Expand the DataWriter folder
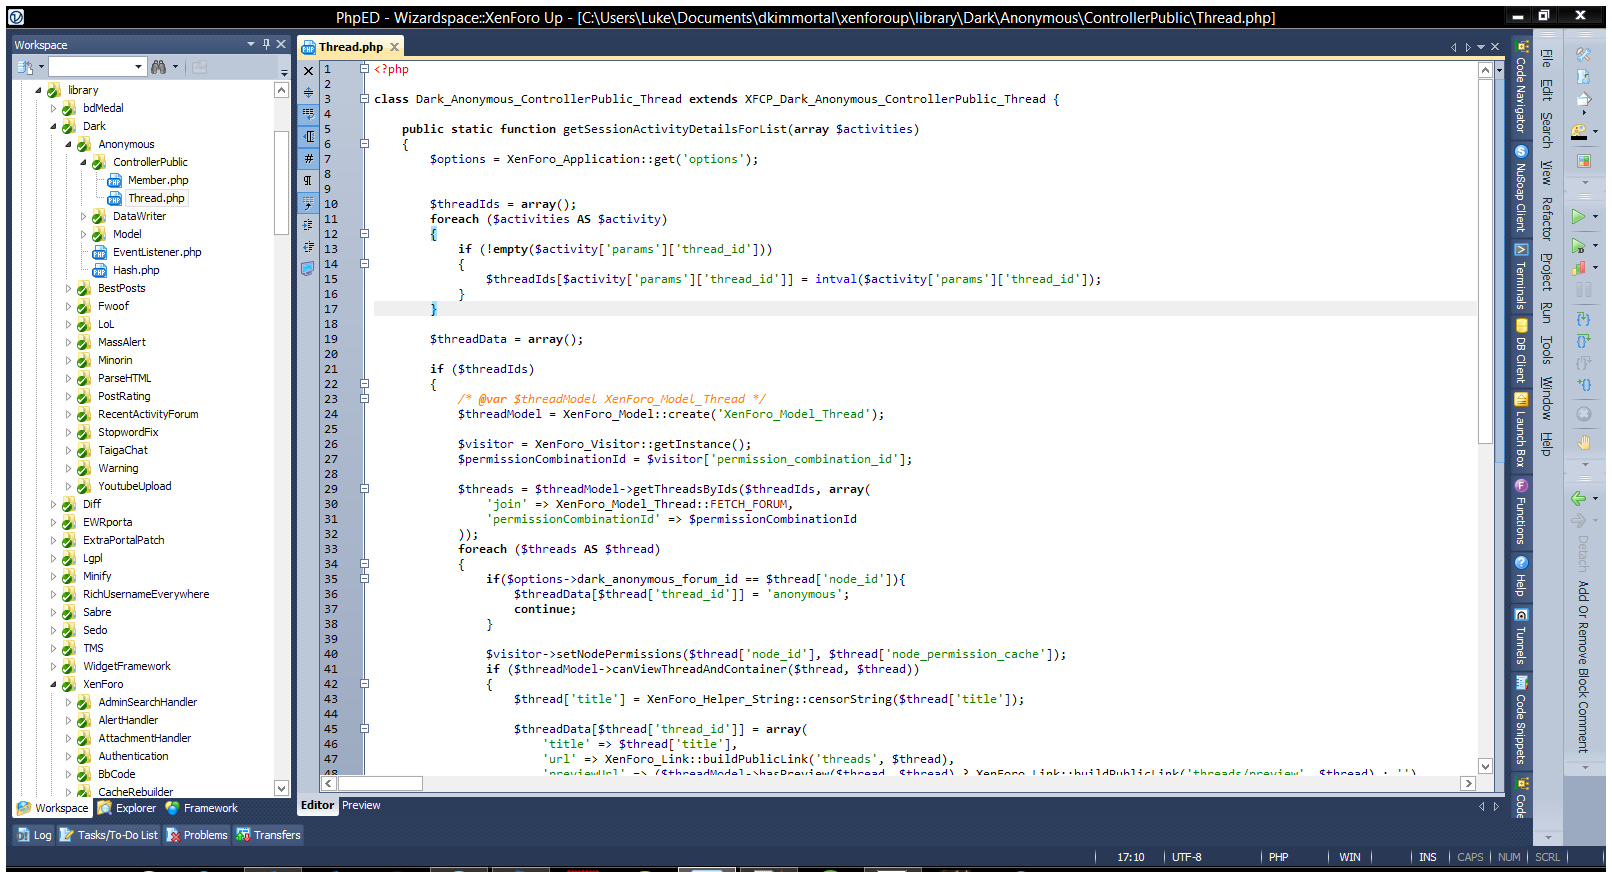Viewport: 1612px width, 872px height. (x=84, y=216)
